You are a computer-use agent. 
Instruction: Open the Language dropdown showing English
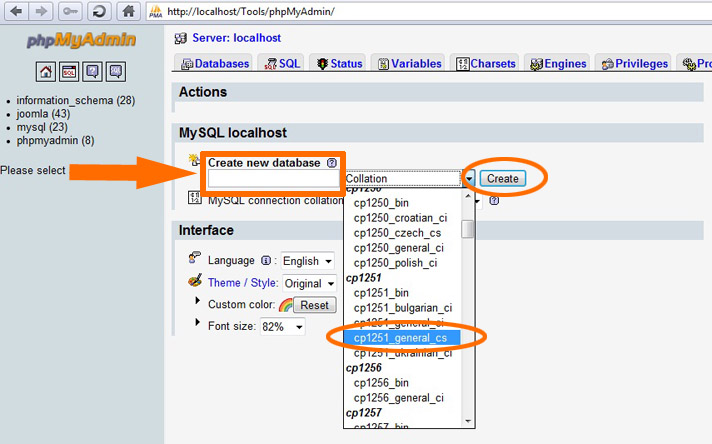click(307, 261)
